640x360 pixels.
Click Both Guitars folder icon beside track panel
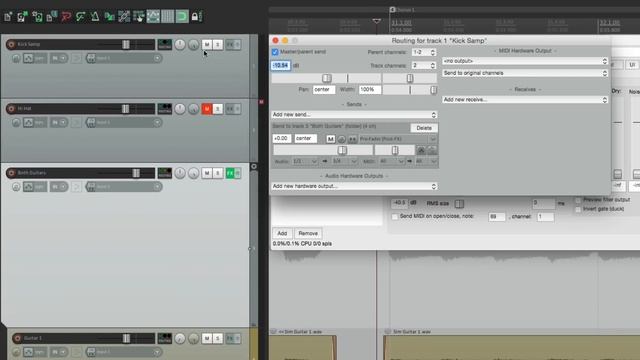253,167
